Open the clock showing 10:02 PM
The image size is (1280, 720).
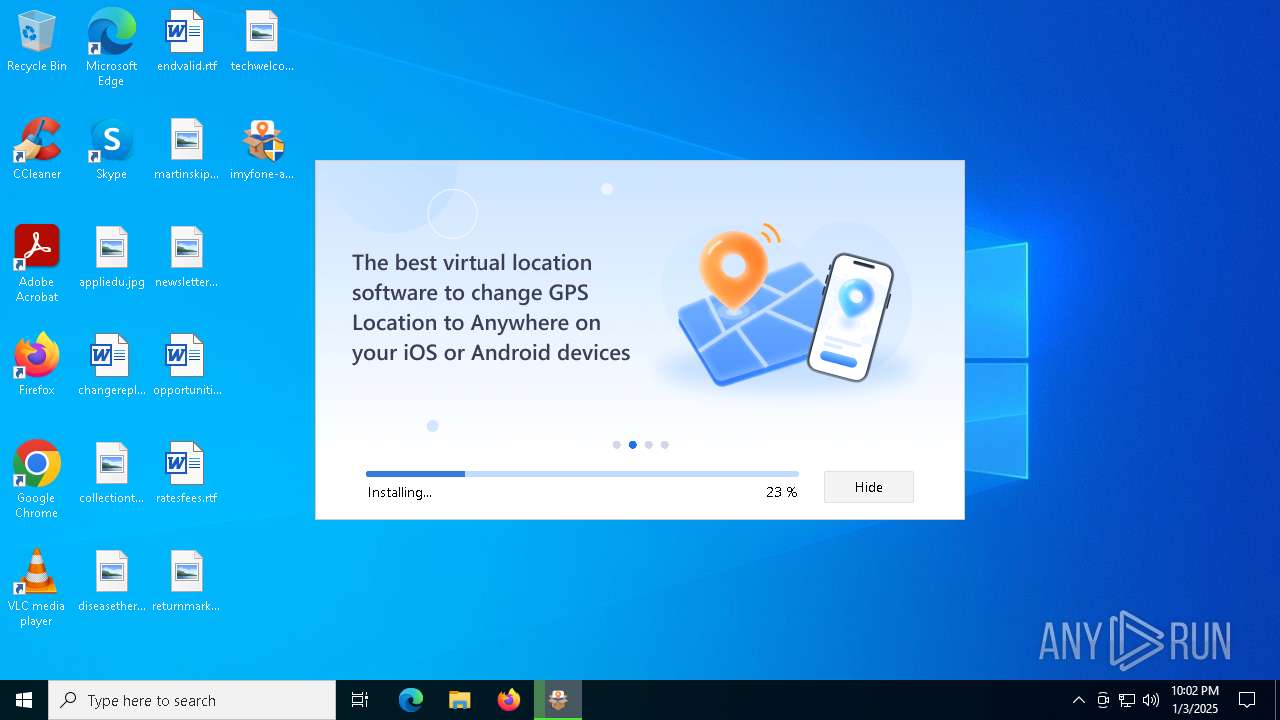(x=1195, y=700)
